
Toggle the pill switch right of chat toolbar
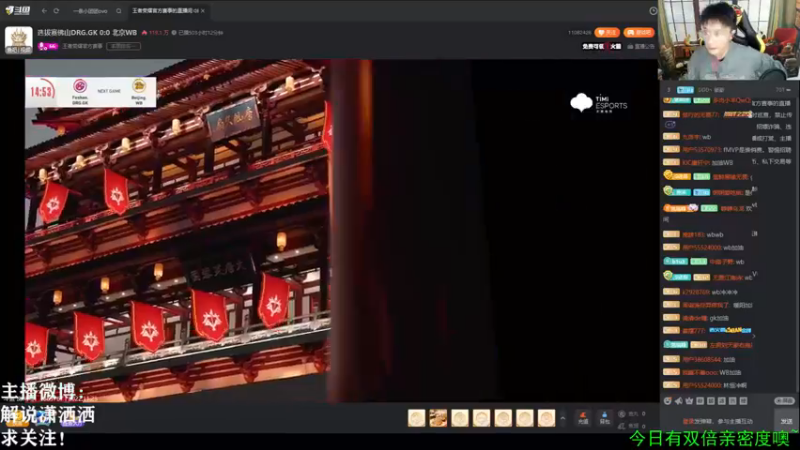784,401
